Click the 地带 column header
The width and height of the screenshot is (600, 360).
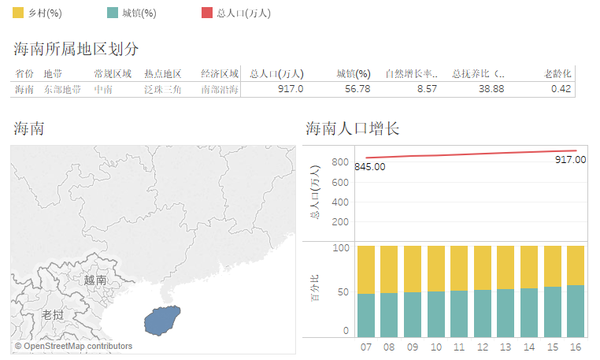pos(53,73)
